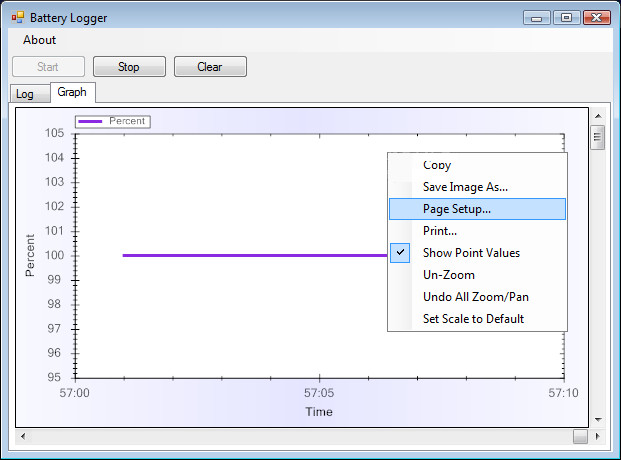Click the horizontal scrollbar left arrow
The image size is (621, 460).
(23, 436)
